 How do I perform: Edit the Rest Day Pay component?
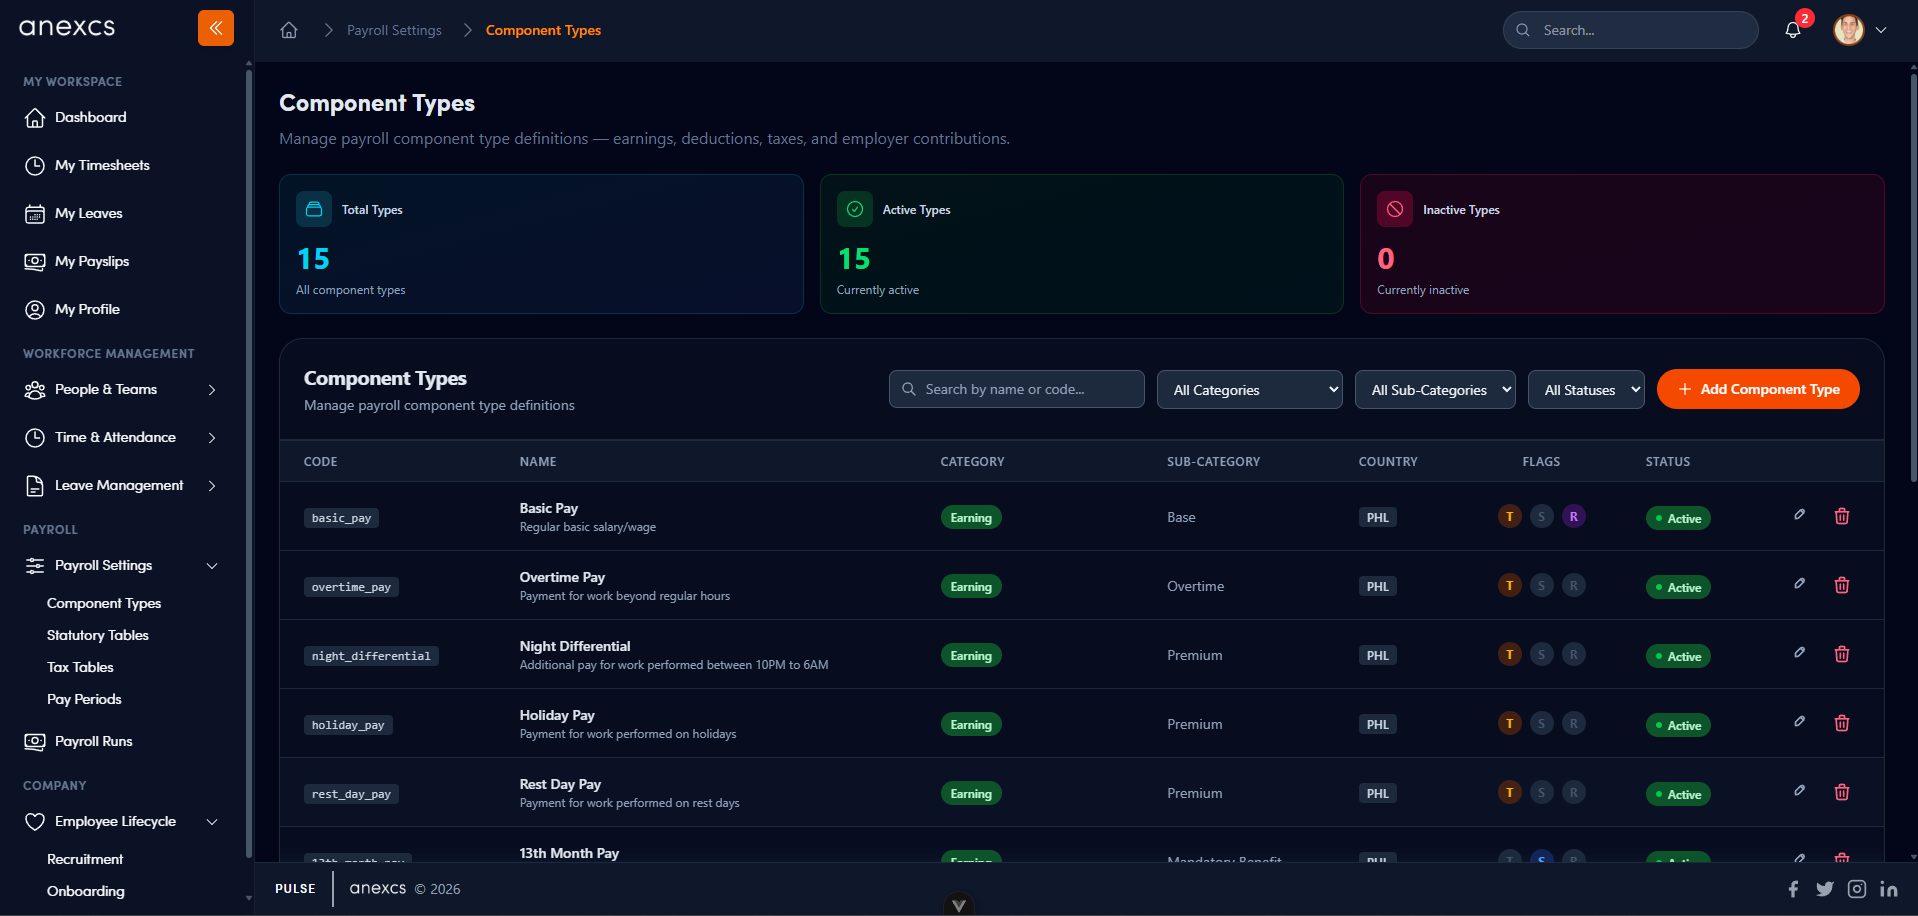point(1799,790)
